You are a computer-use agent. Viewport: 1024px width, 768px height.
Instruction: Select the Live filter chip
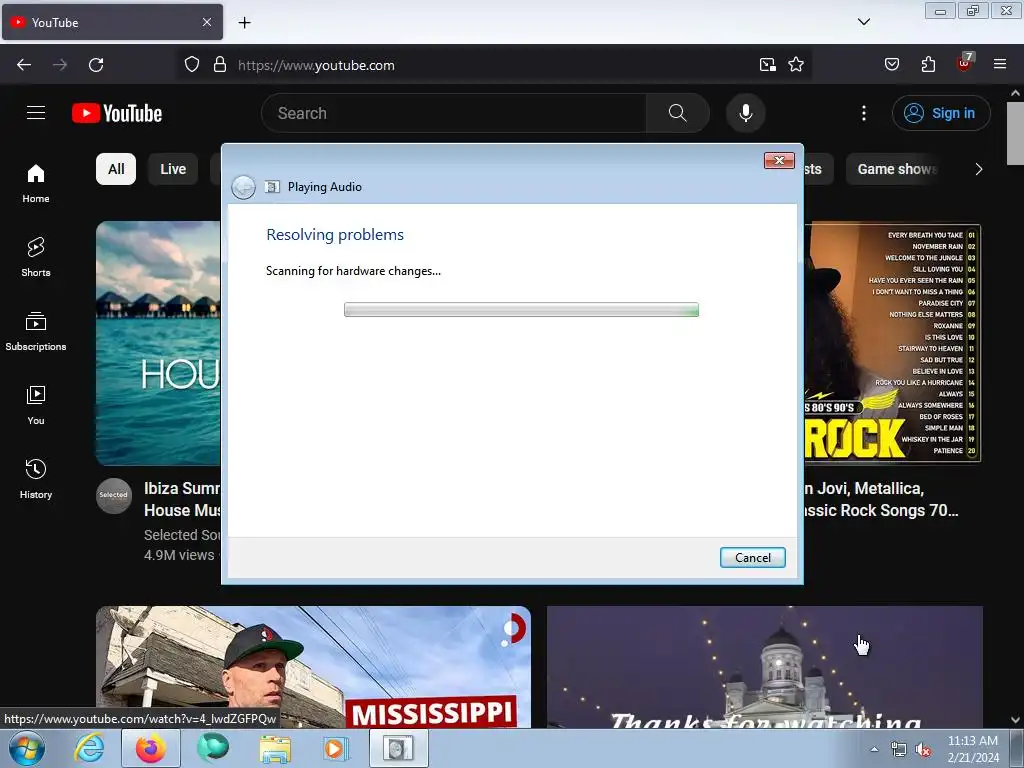click(x=173, y=169)
